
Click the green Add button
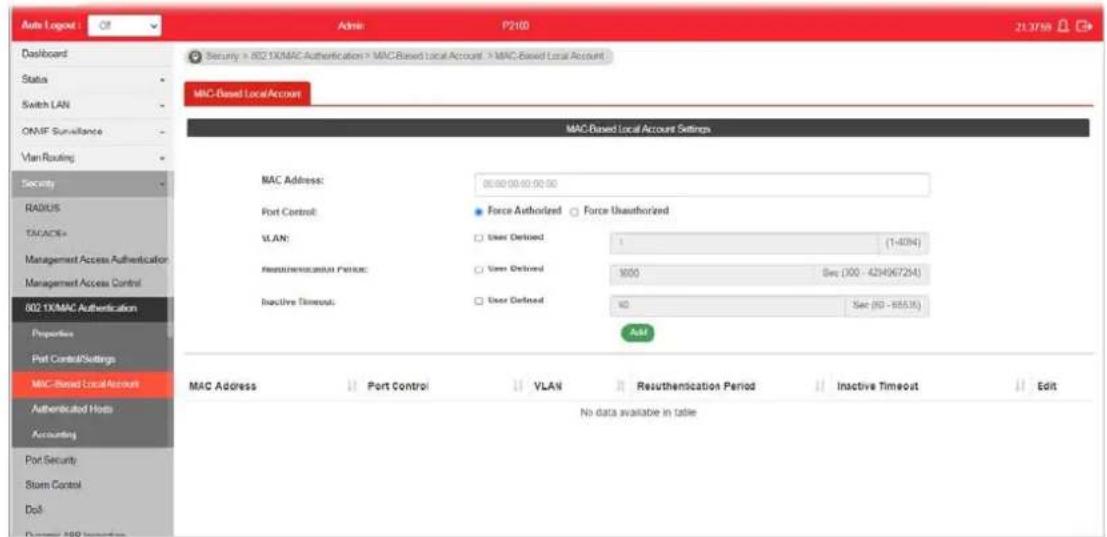pos(638,332)
